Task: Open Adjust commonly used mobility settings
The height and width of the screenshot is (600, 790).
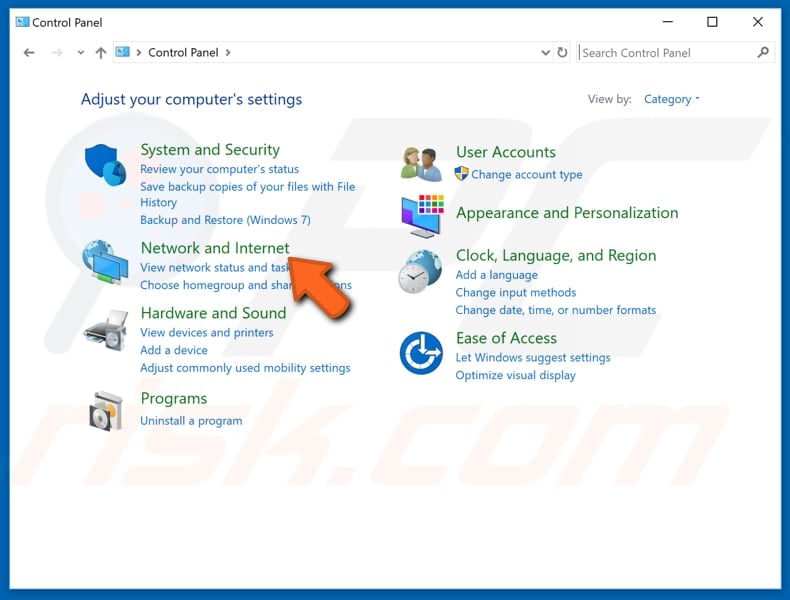Action: point(245,368)
